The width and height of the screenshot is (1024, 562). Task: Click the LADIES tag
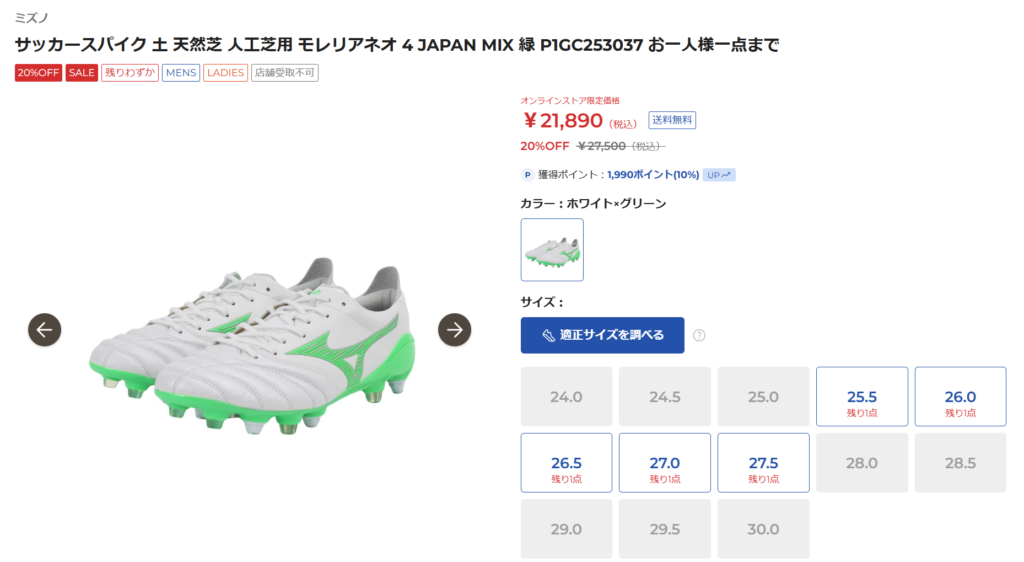(x=225, y=72)
